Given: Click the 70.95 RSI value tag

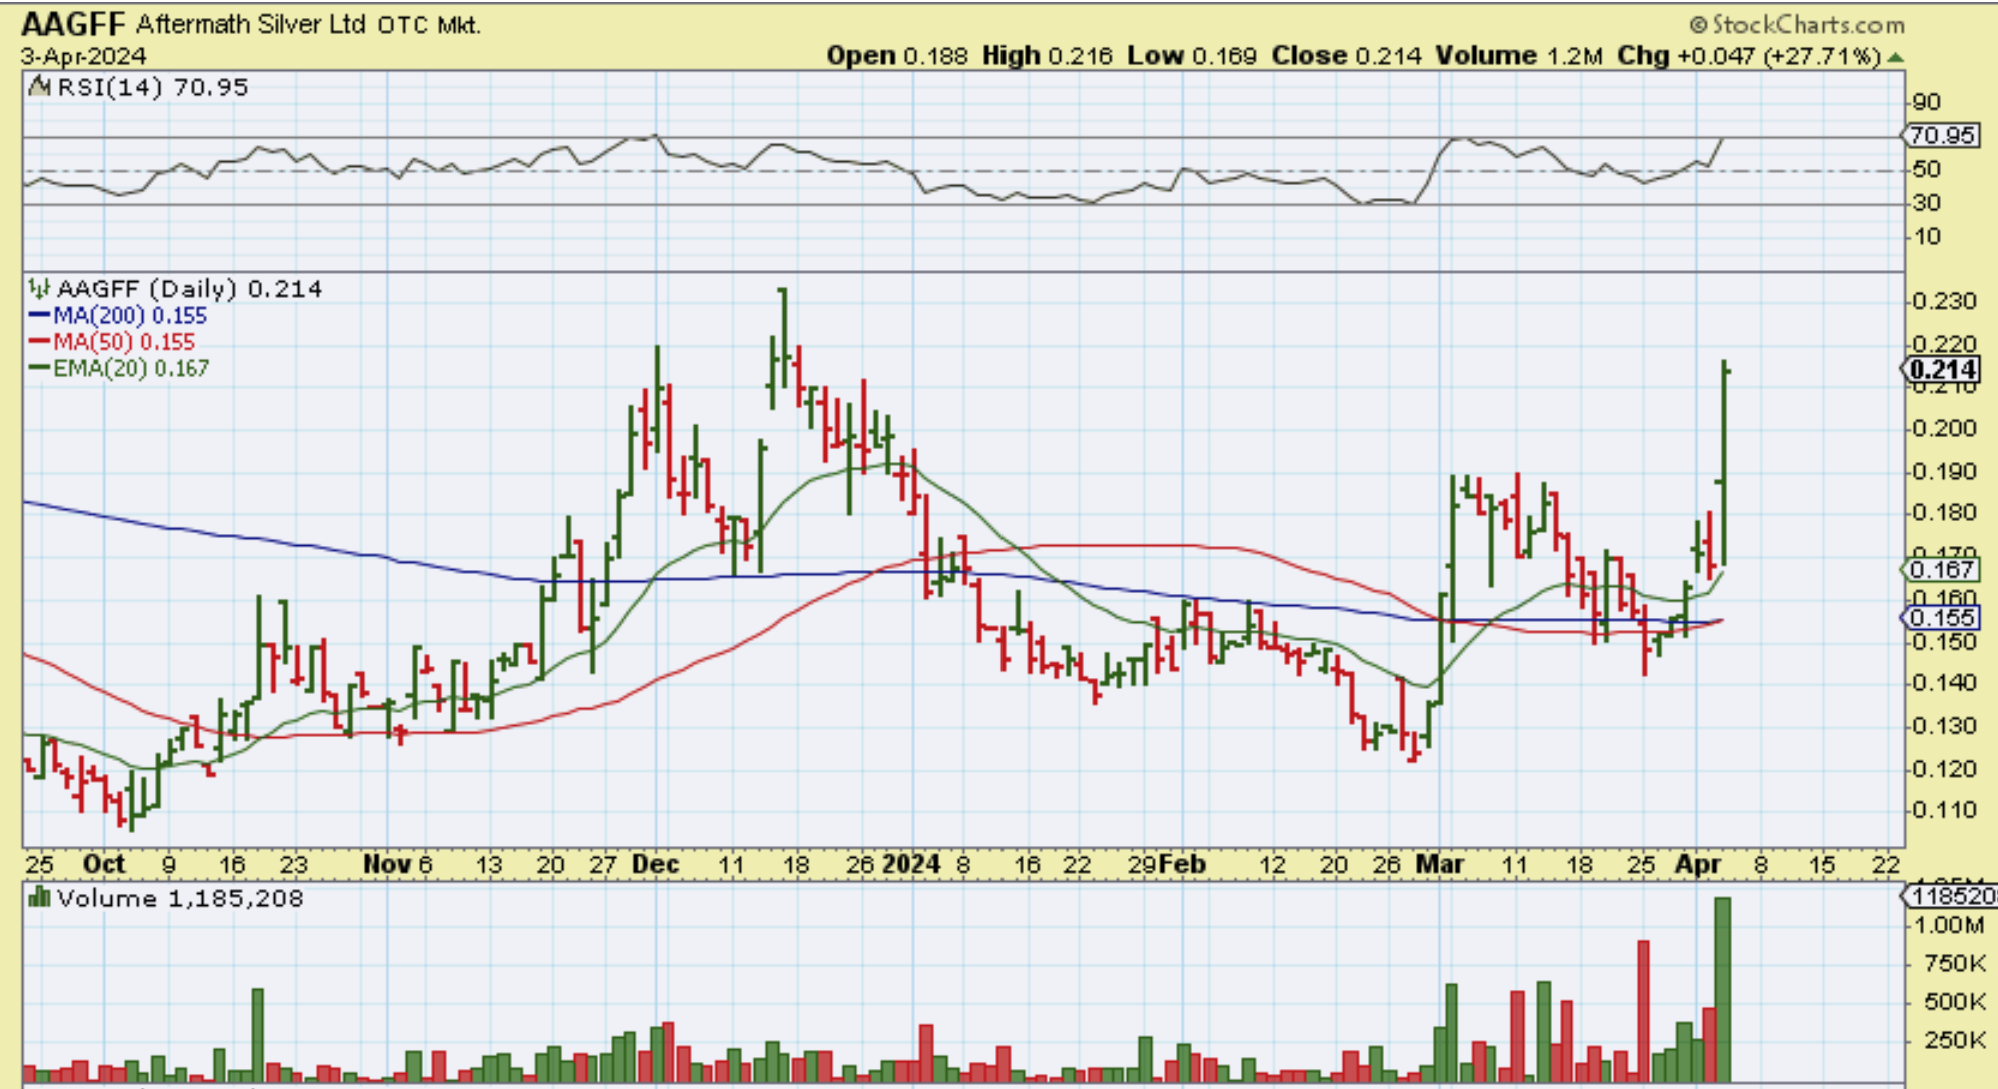Looking at the screenshot, I should 1941,135.
